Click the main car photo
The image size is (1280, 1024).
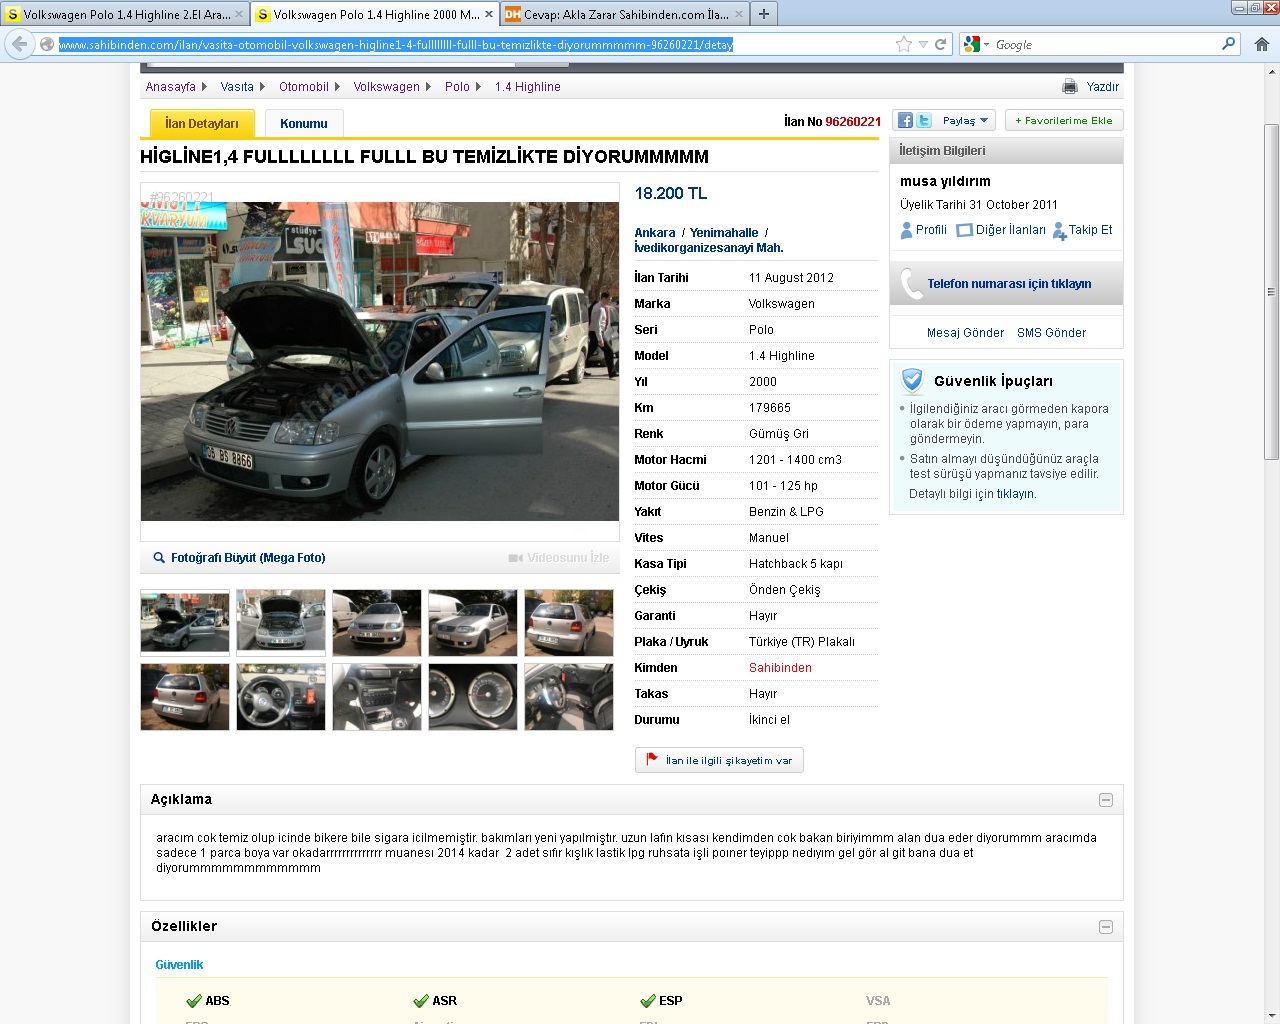click(380, 361)
